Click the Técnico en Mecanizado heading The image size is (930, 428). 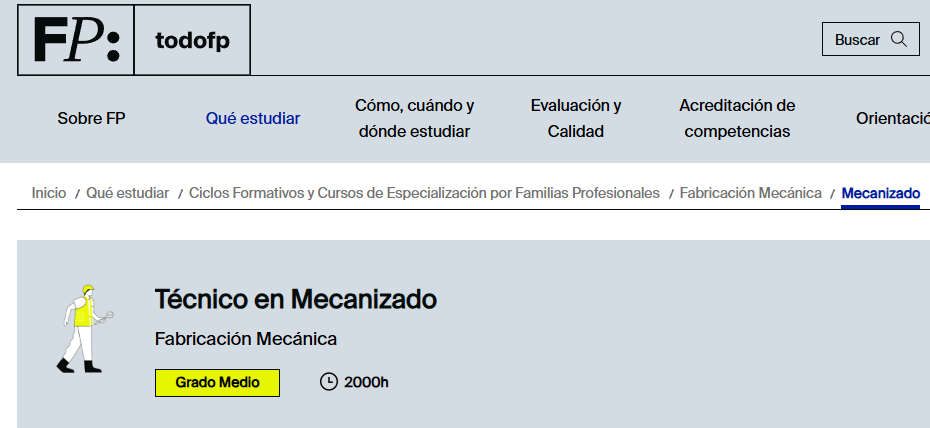tap(296, 299)
